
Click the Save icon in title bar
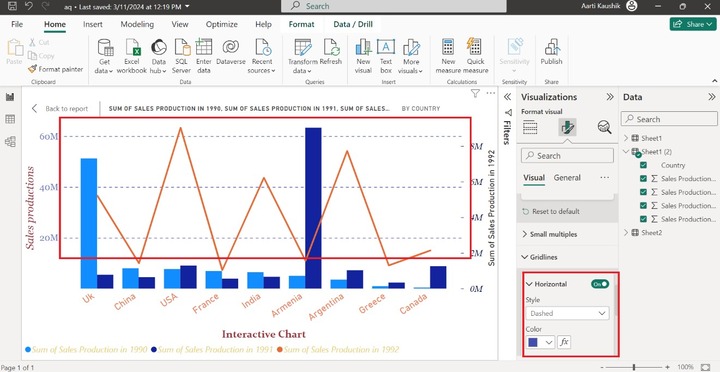[12, 6]
